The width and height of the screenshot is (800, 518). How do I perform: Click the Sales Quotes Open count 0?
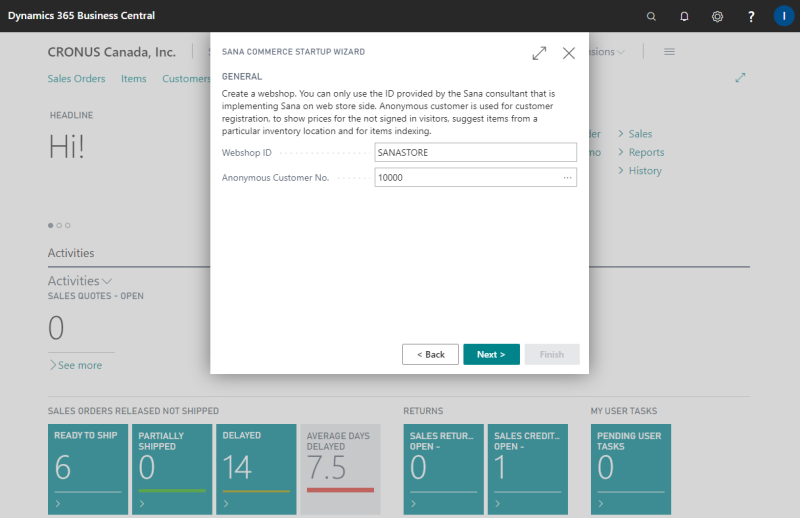(x=56, y=328)
